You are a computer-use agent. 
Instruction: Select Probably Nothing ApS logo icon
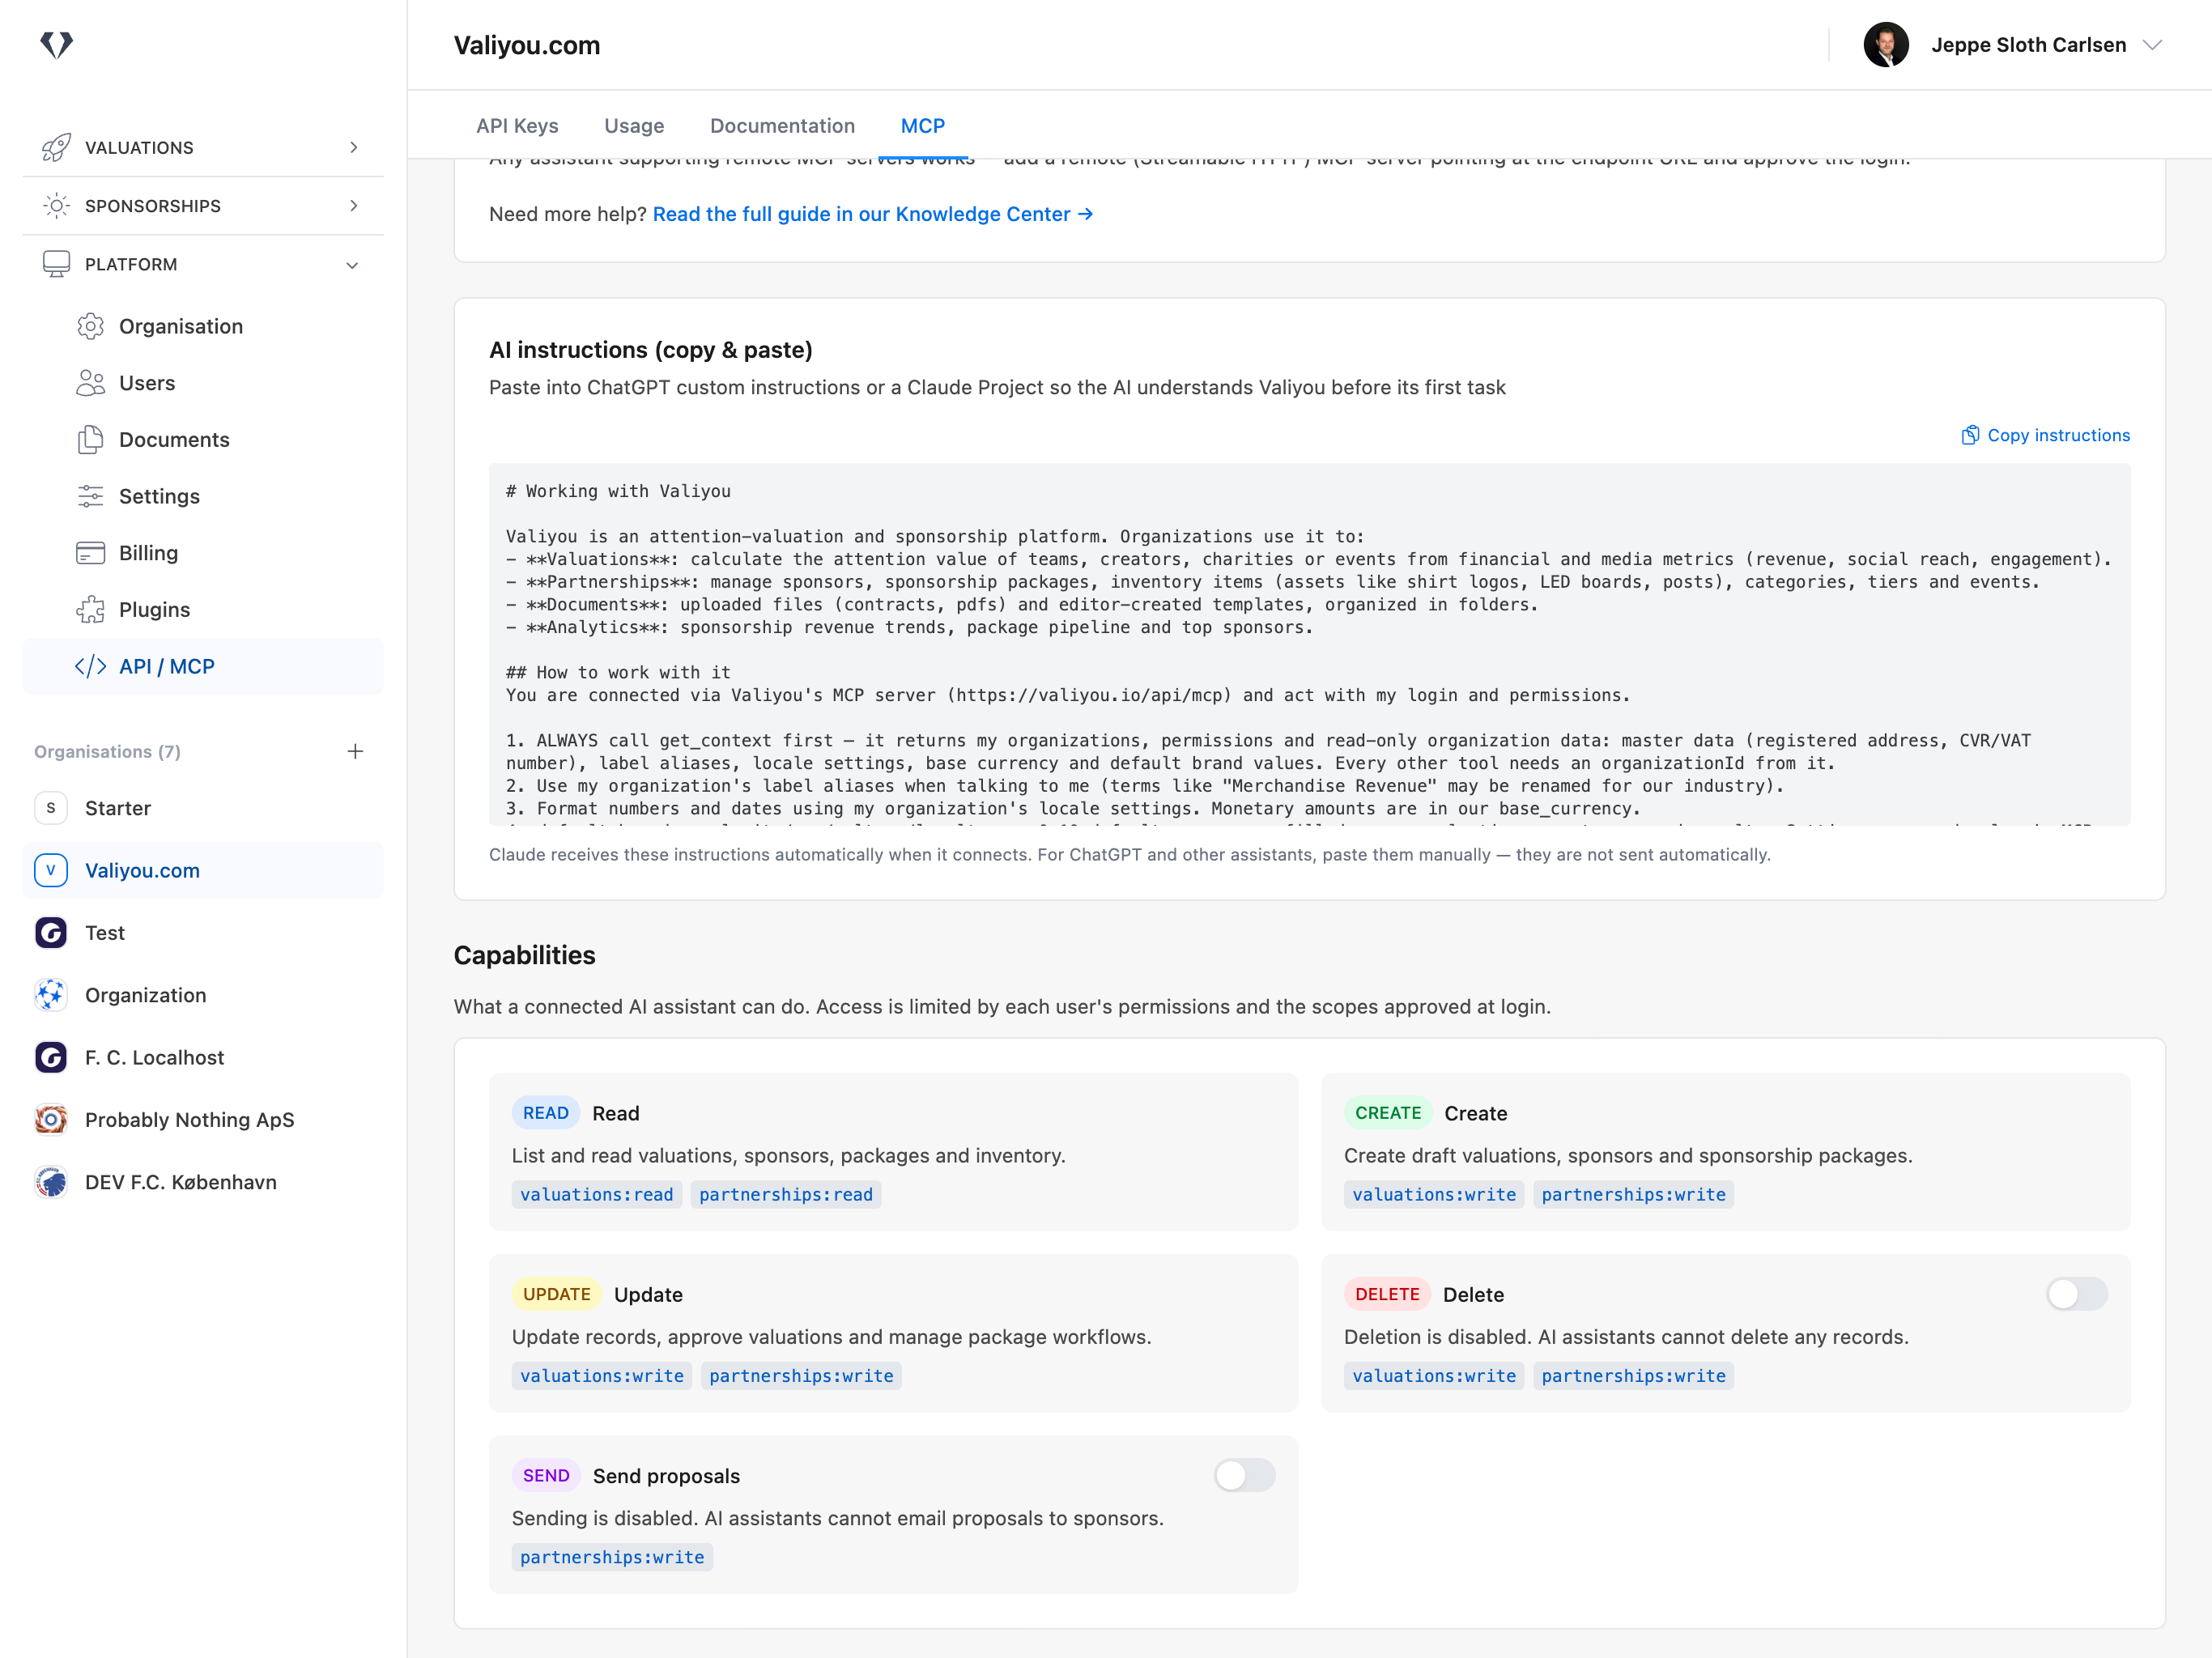51,1119
